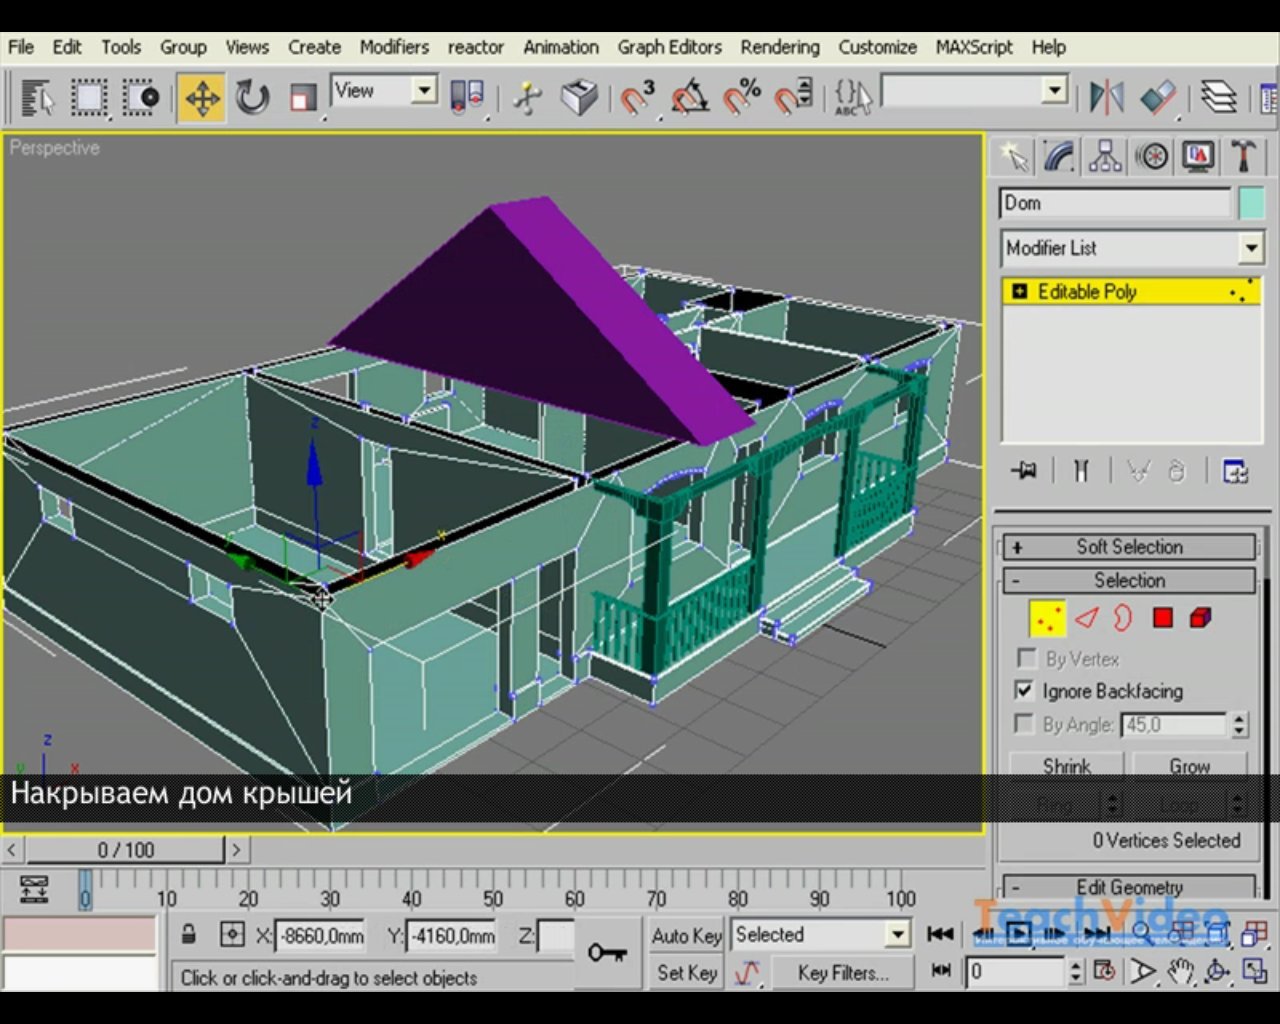Switch to the Modify command panel tab
The width and height of the screenshot is (1280, 1024).
click(x=1059, y=157)
